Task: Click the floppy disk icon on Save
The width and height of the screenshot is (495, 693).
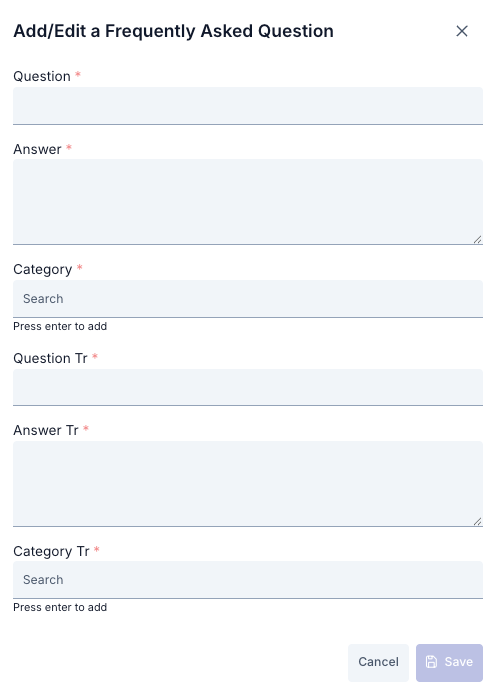Action: 431,662
